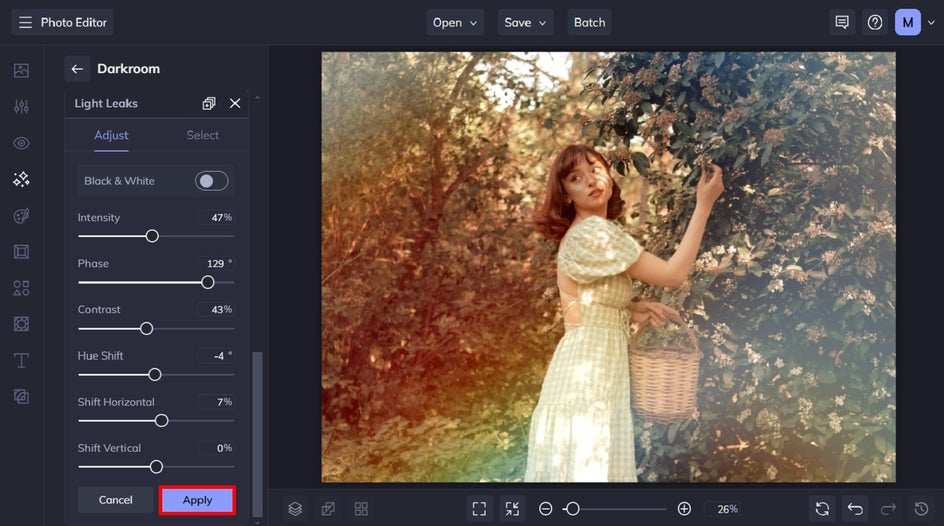Toggle the Black & White switch
The height and width of the screenshot is (526, 944).
coord(211,181)
